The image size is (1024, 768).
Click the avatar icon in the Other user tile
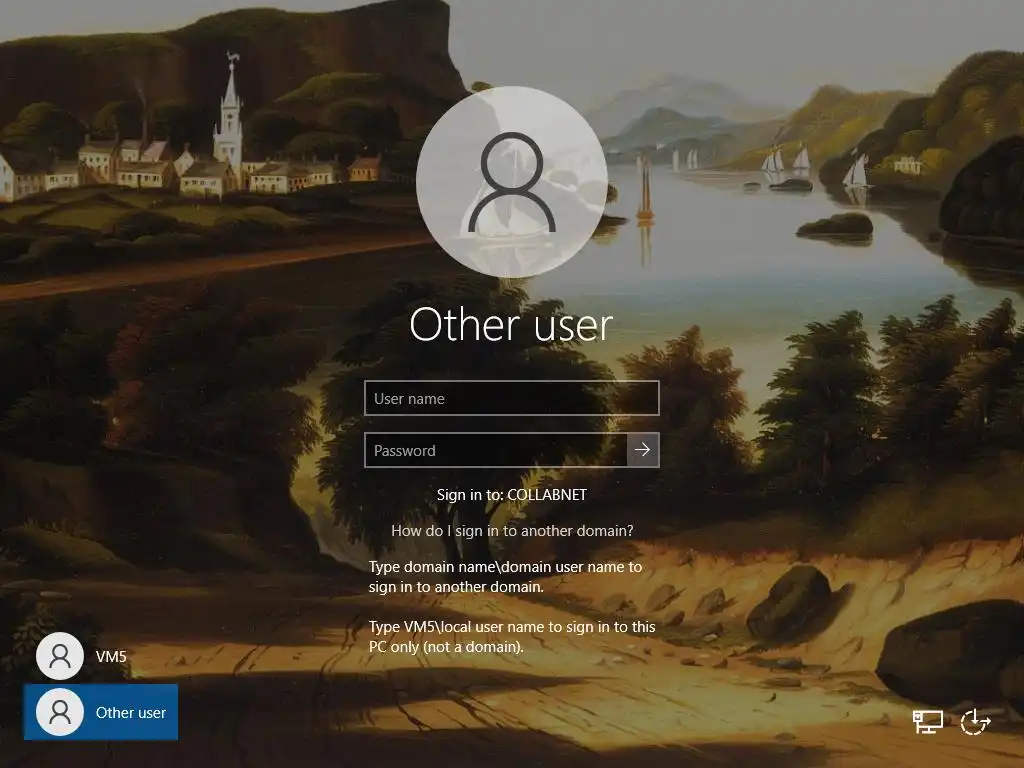pos(60,712)
